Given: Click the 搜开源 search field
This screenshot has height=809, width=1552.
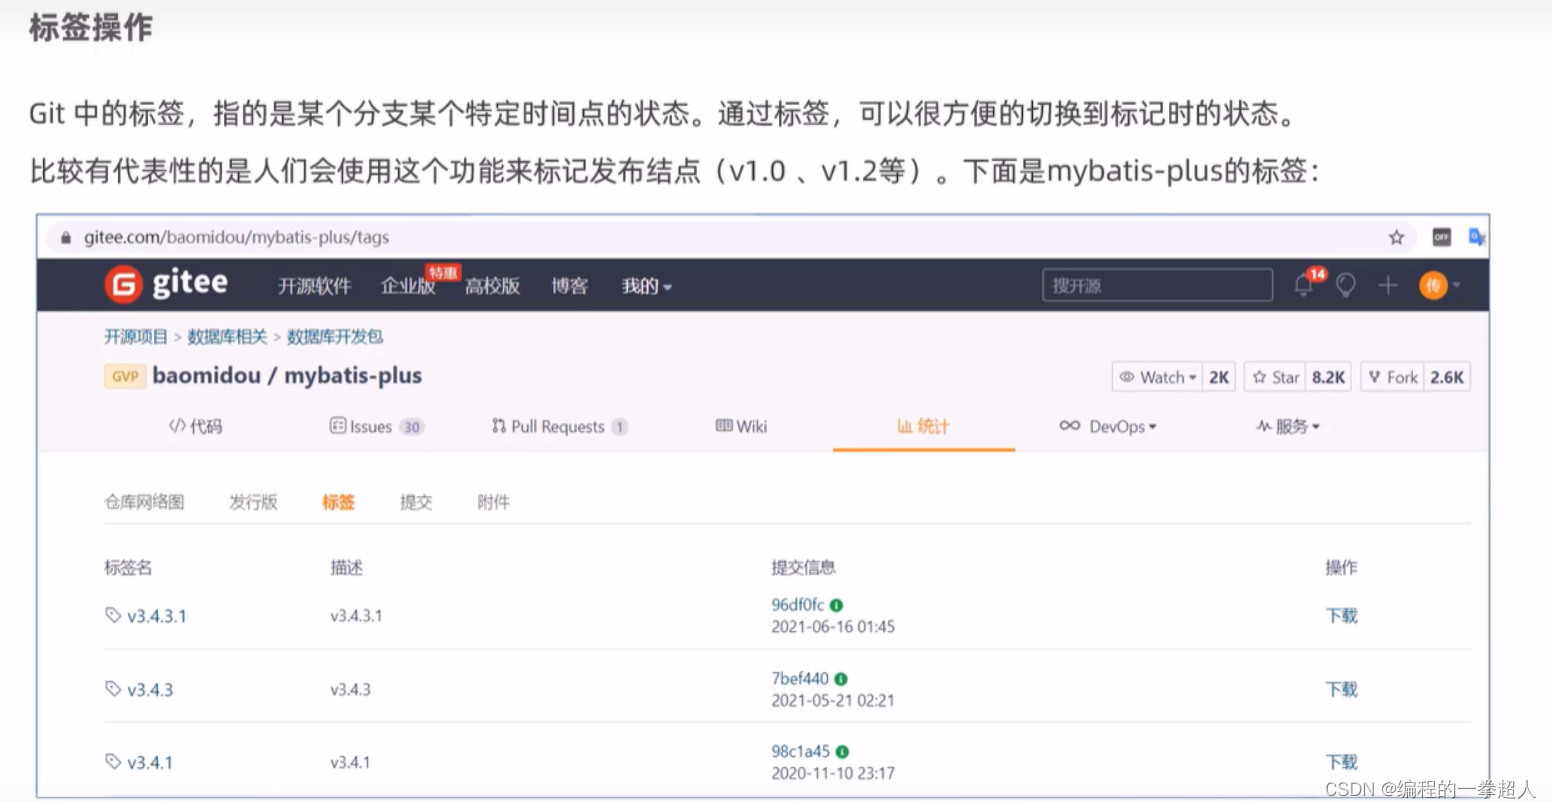Looking at the screenshot, I should pyautogui.click(x=1157, y=286).
